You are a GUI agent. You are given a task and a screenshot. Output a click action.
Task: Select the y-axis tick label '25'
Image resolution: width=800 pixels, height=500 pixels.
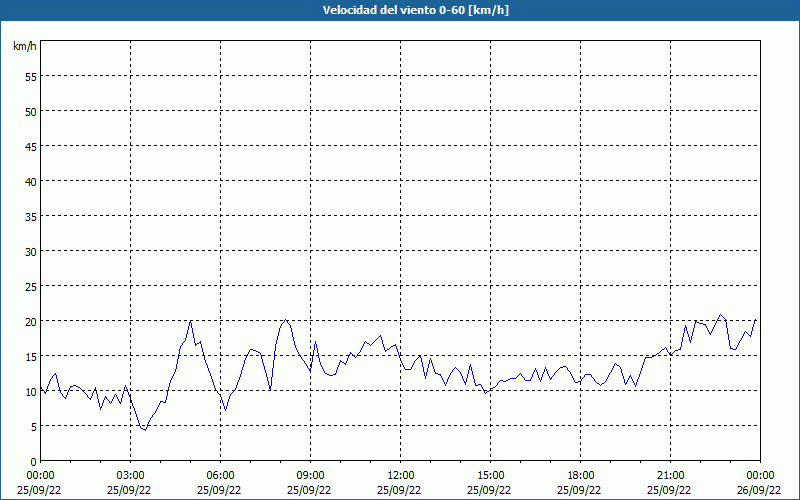[31, 287]
